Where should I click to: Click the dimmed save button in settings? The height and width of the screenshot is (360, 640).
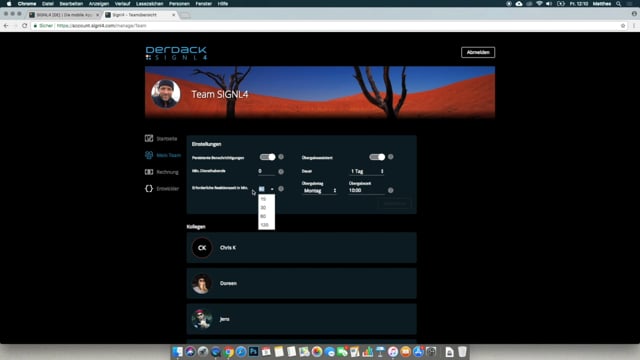tap(395, 203)
